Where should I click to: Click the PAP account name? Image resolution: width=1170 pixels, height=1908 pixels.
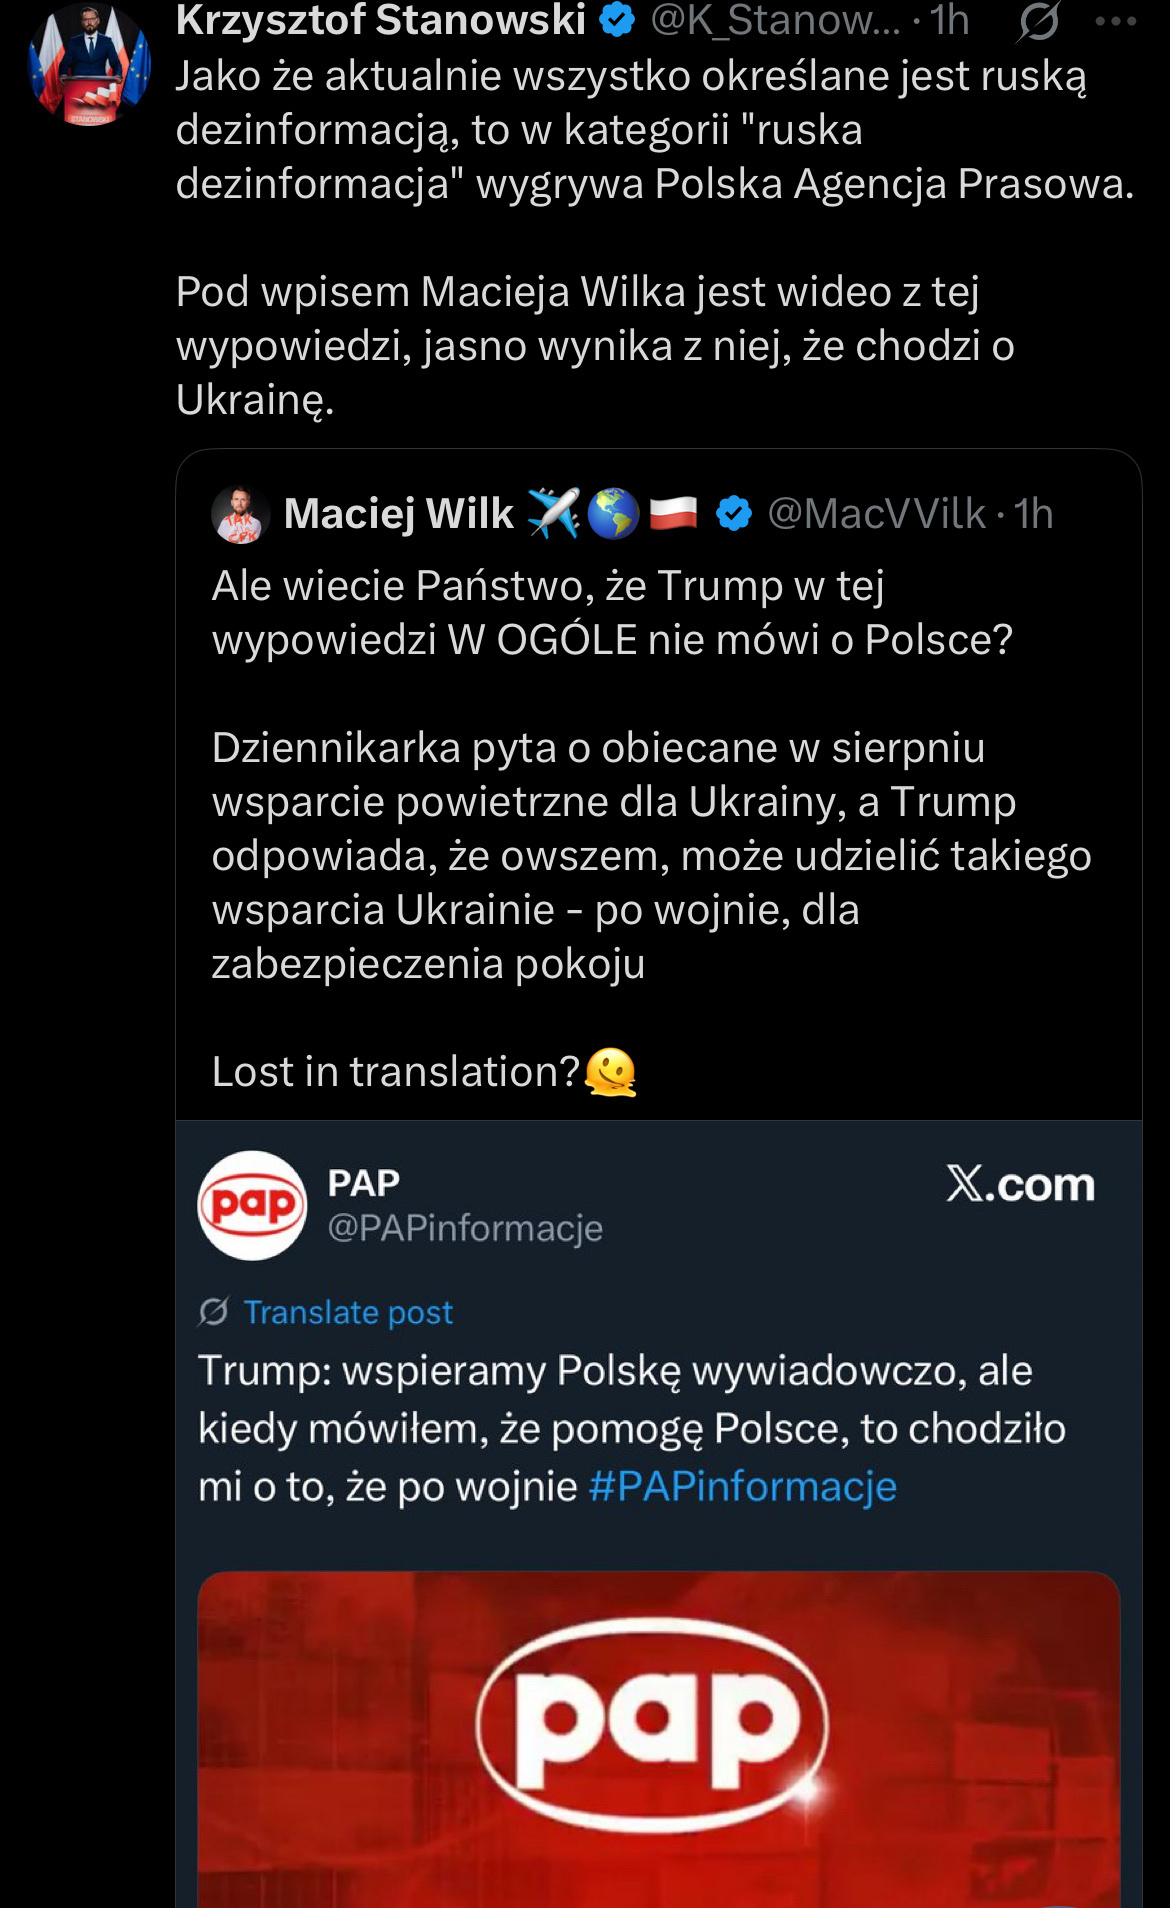(x=364, y=1183)
